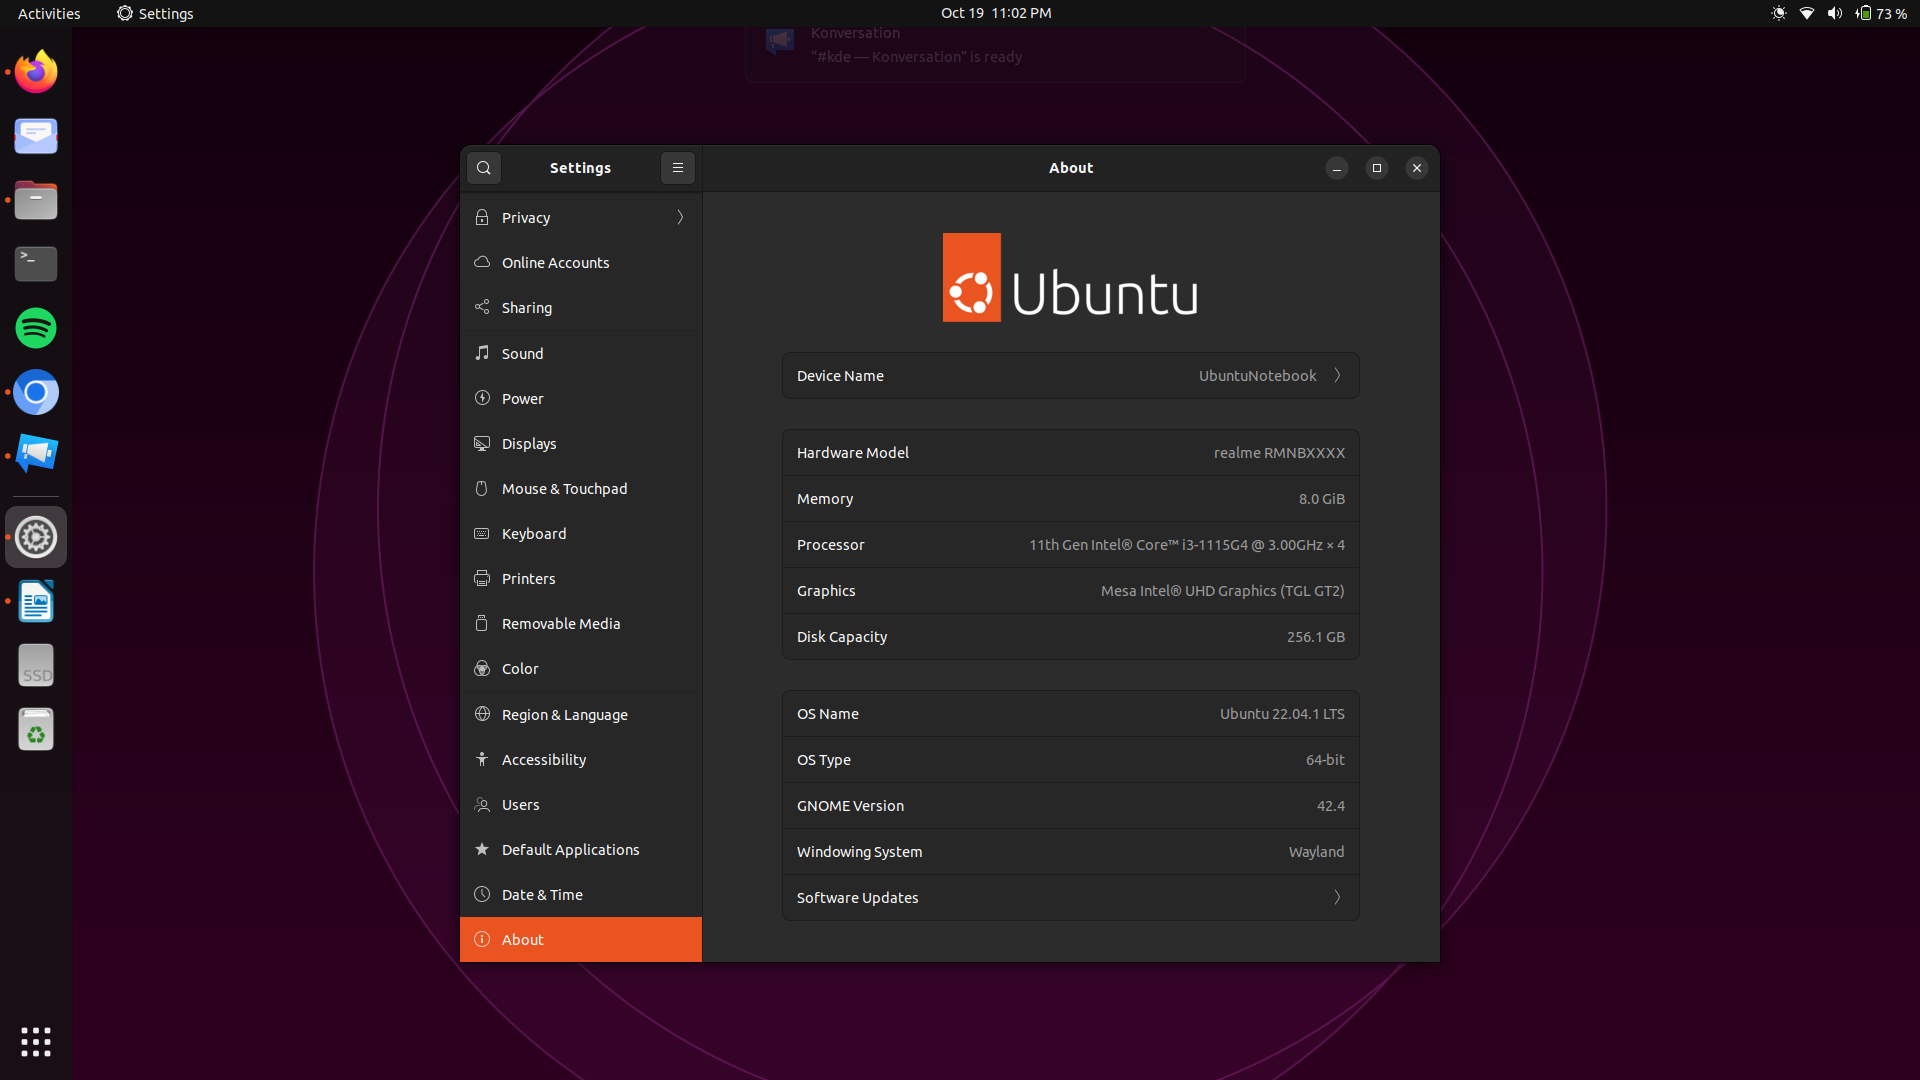Open the Device Name row chevron

click(x=1337, y=376)
